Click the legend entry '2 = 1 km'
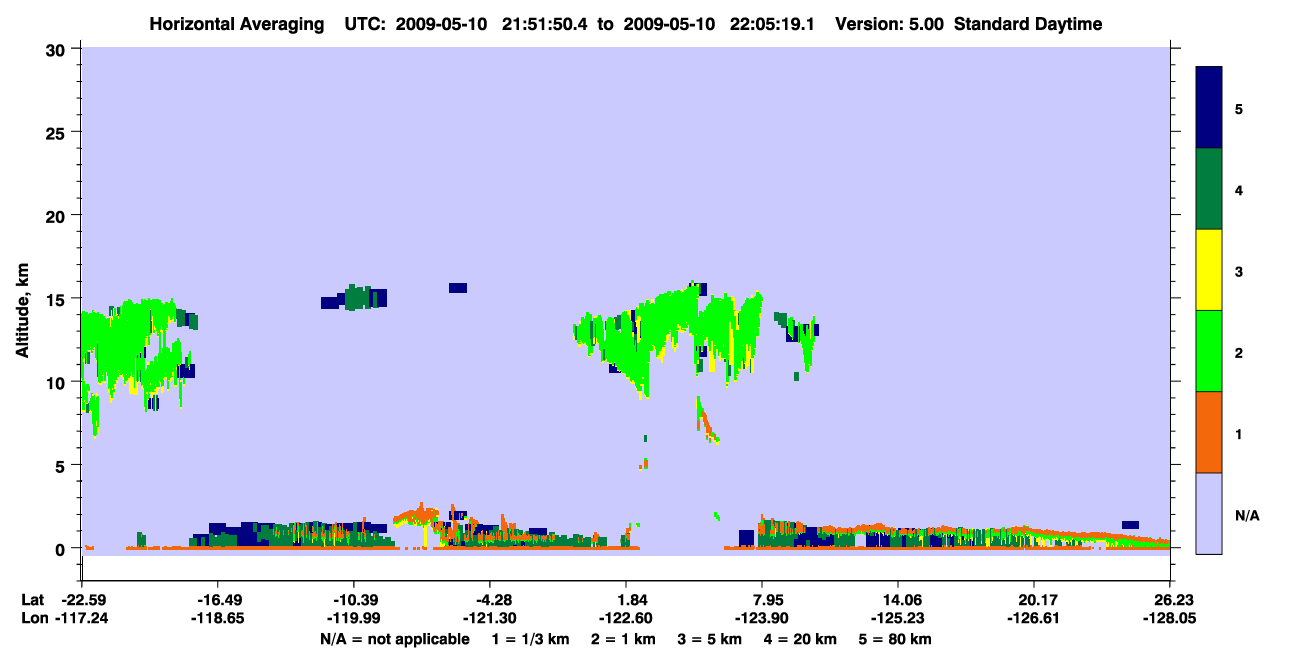Screen dimensions: 1300x667 tap(625, 639)
